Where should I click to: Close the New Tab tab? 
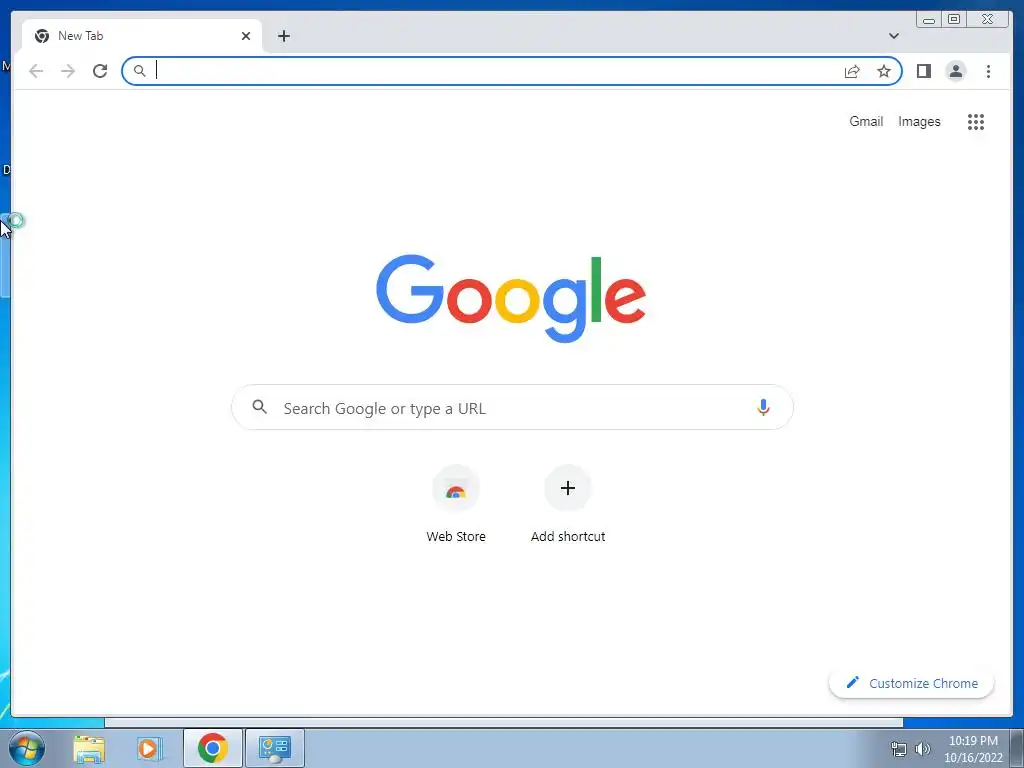coord(246,36)
